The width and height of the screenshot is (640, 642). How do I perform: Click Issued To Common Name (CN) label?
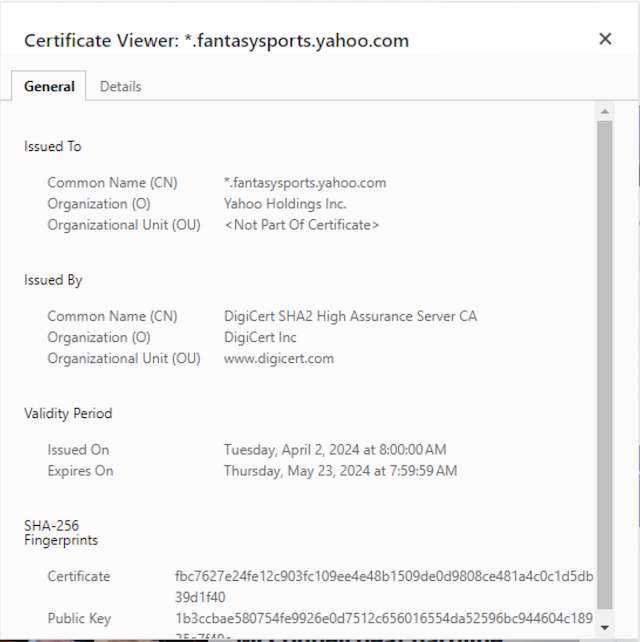(112, 183)
